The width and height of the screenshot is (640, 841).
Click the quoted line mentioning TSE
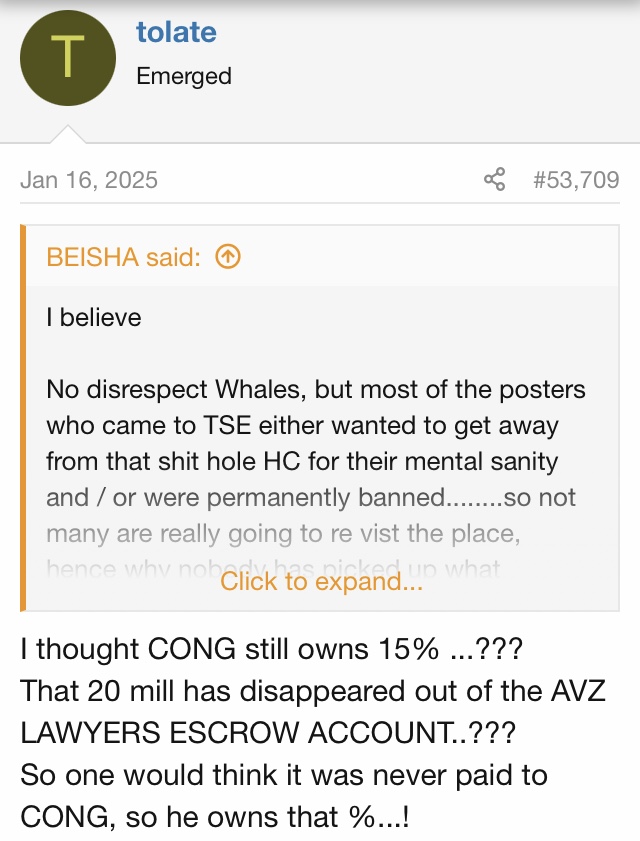pyautogui.click(x=303, y=426)
